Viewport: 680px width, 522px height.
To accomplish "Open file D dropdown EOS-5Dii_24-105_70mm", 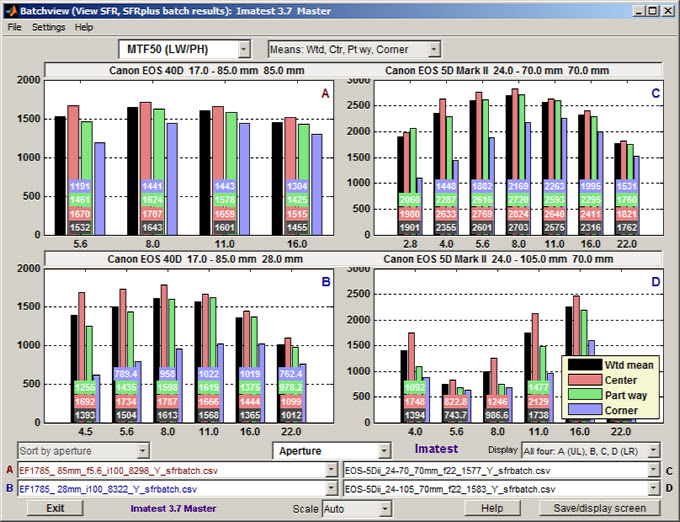I will tap(654, 489).
